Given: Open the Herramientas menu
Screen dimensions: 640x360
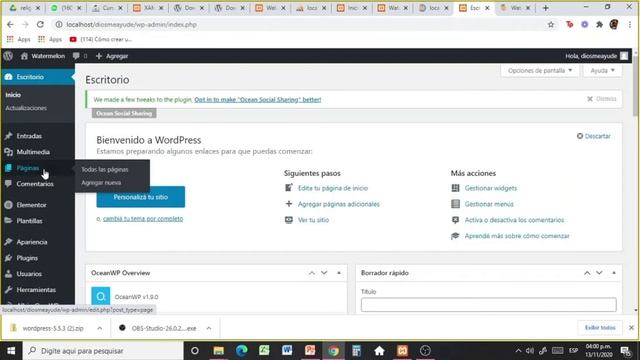Looking at the screenshot, I should tap(37, 290).
